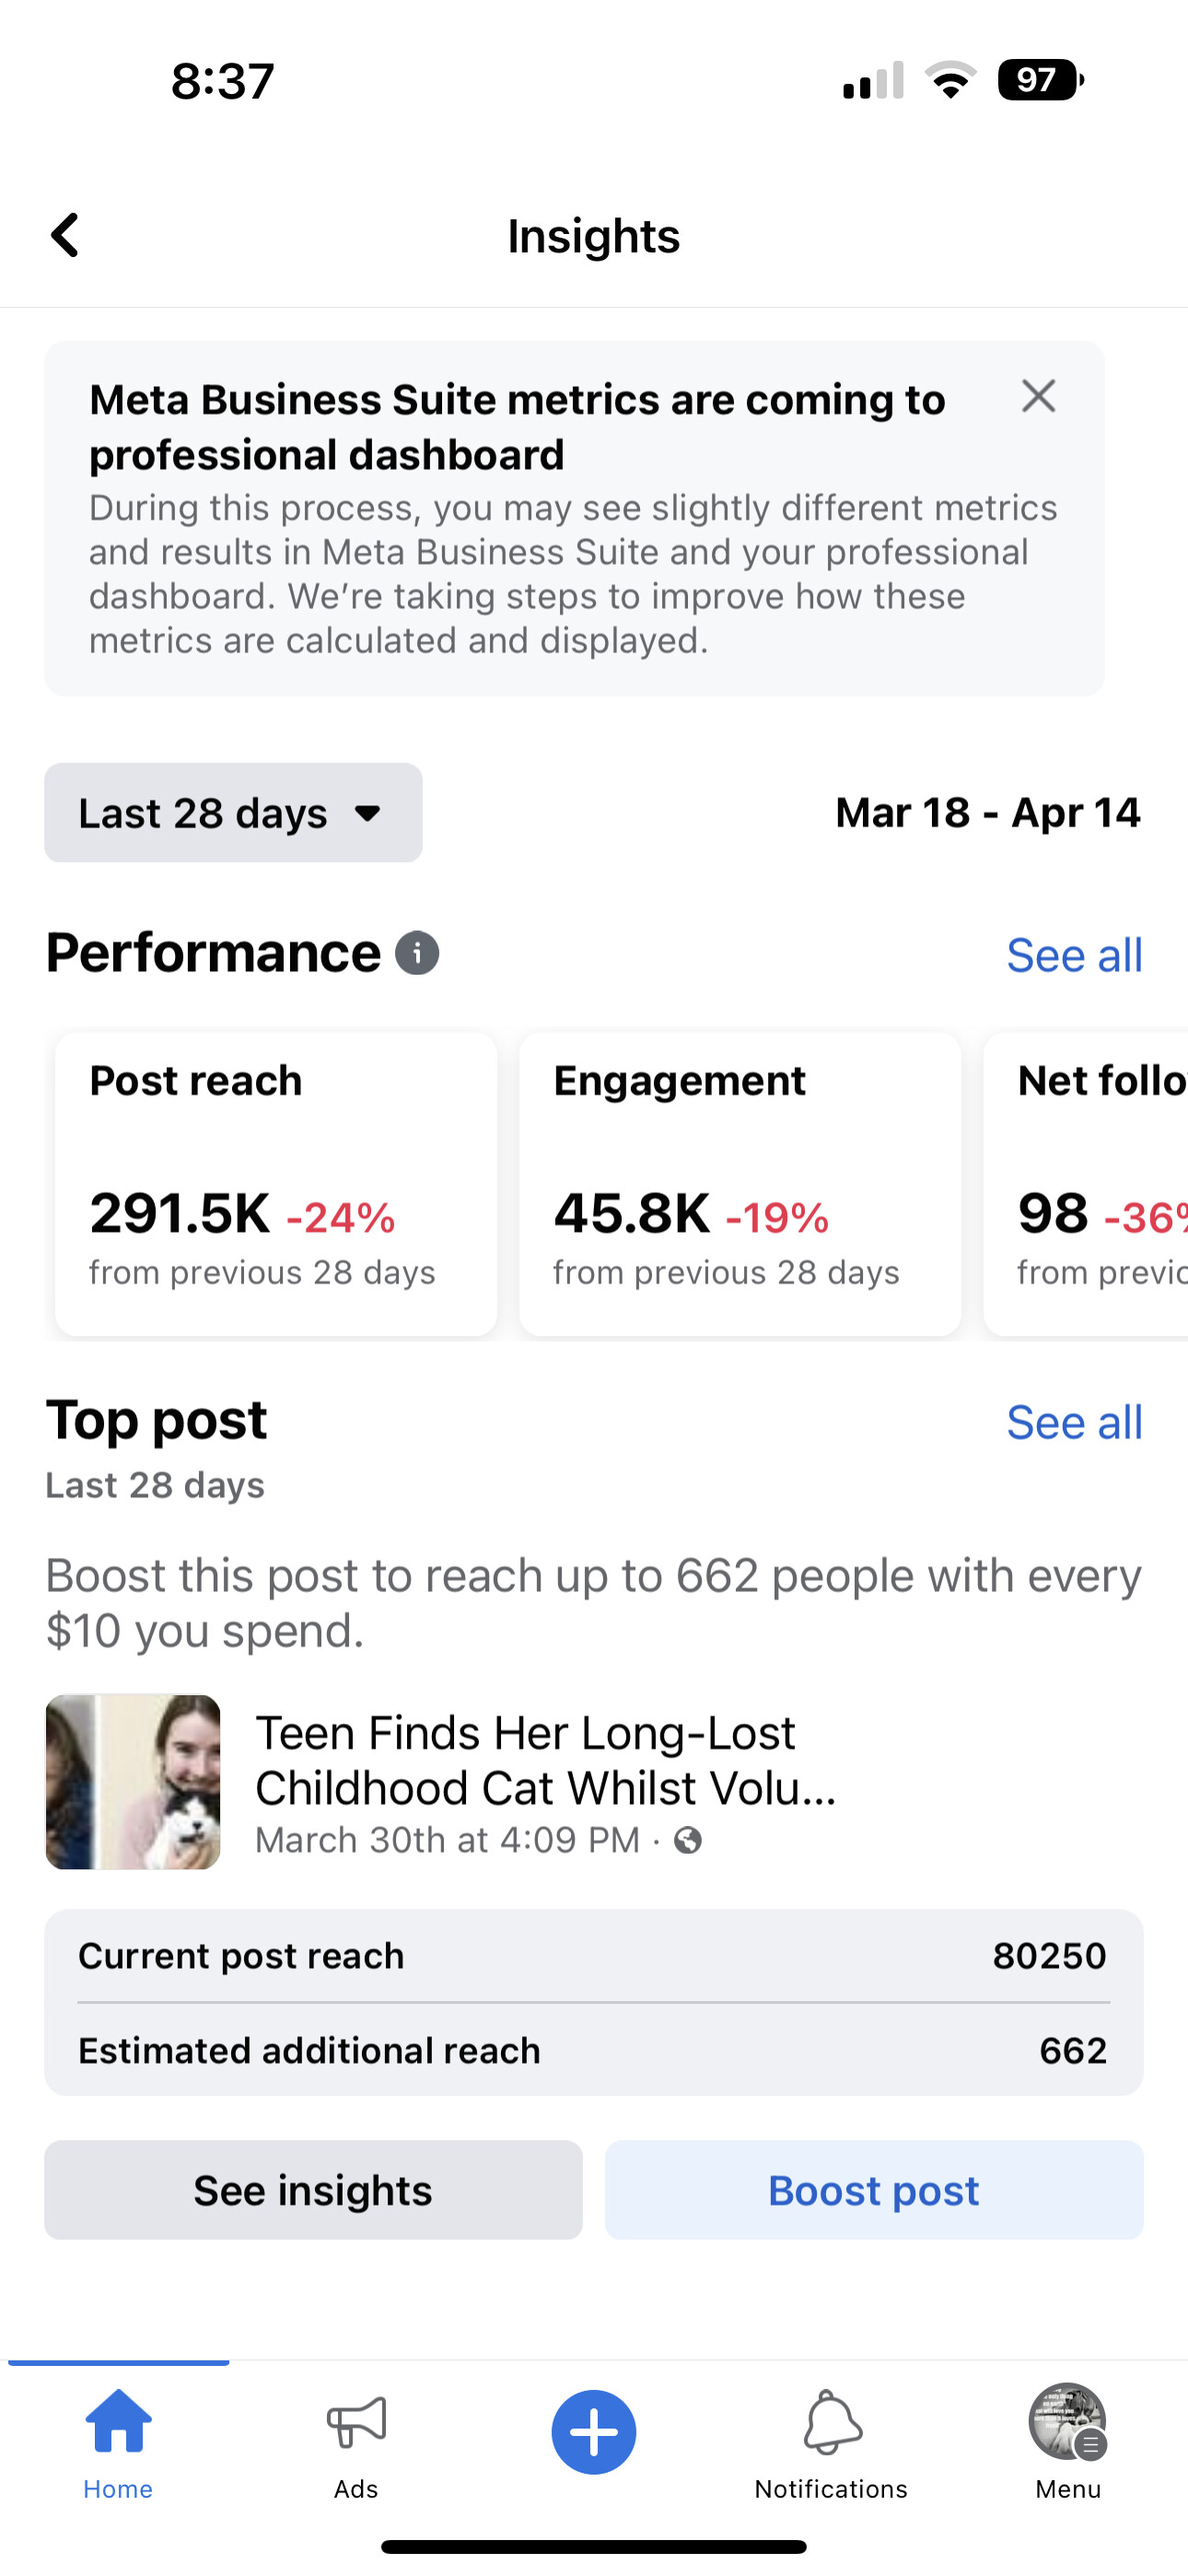Open the Last 28 days dropdown
Screen dimensions: 1188x2576
tap(233, 813)
